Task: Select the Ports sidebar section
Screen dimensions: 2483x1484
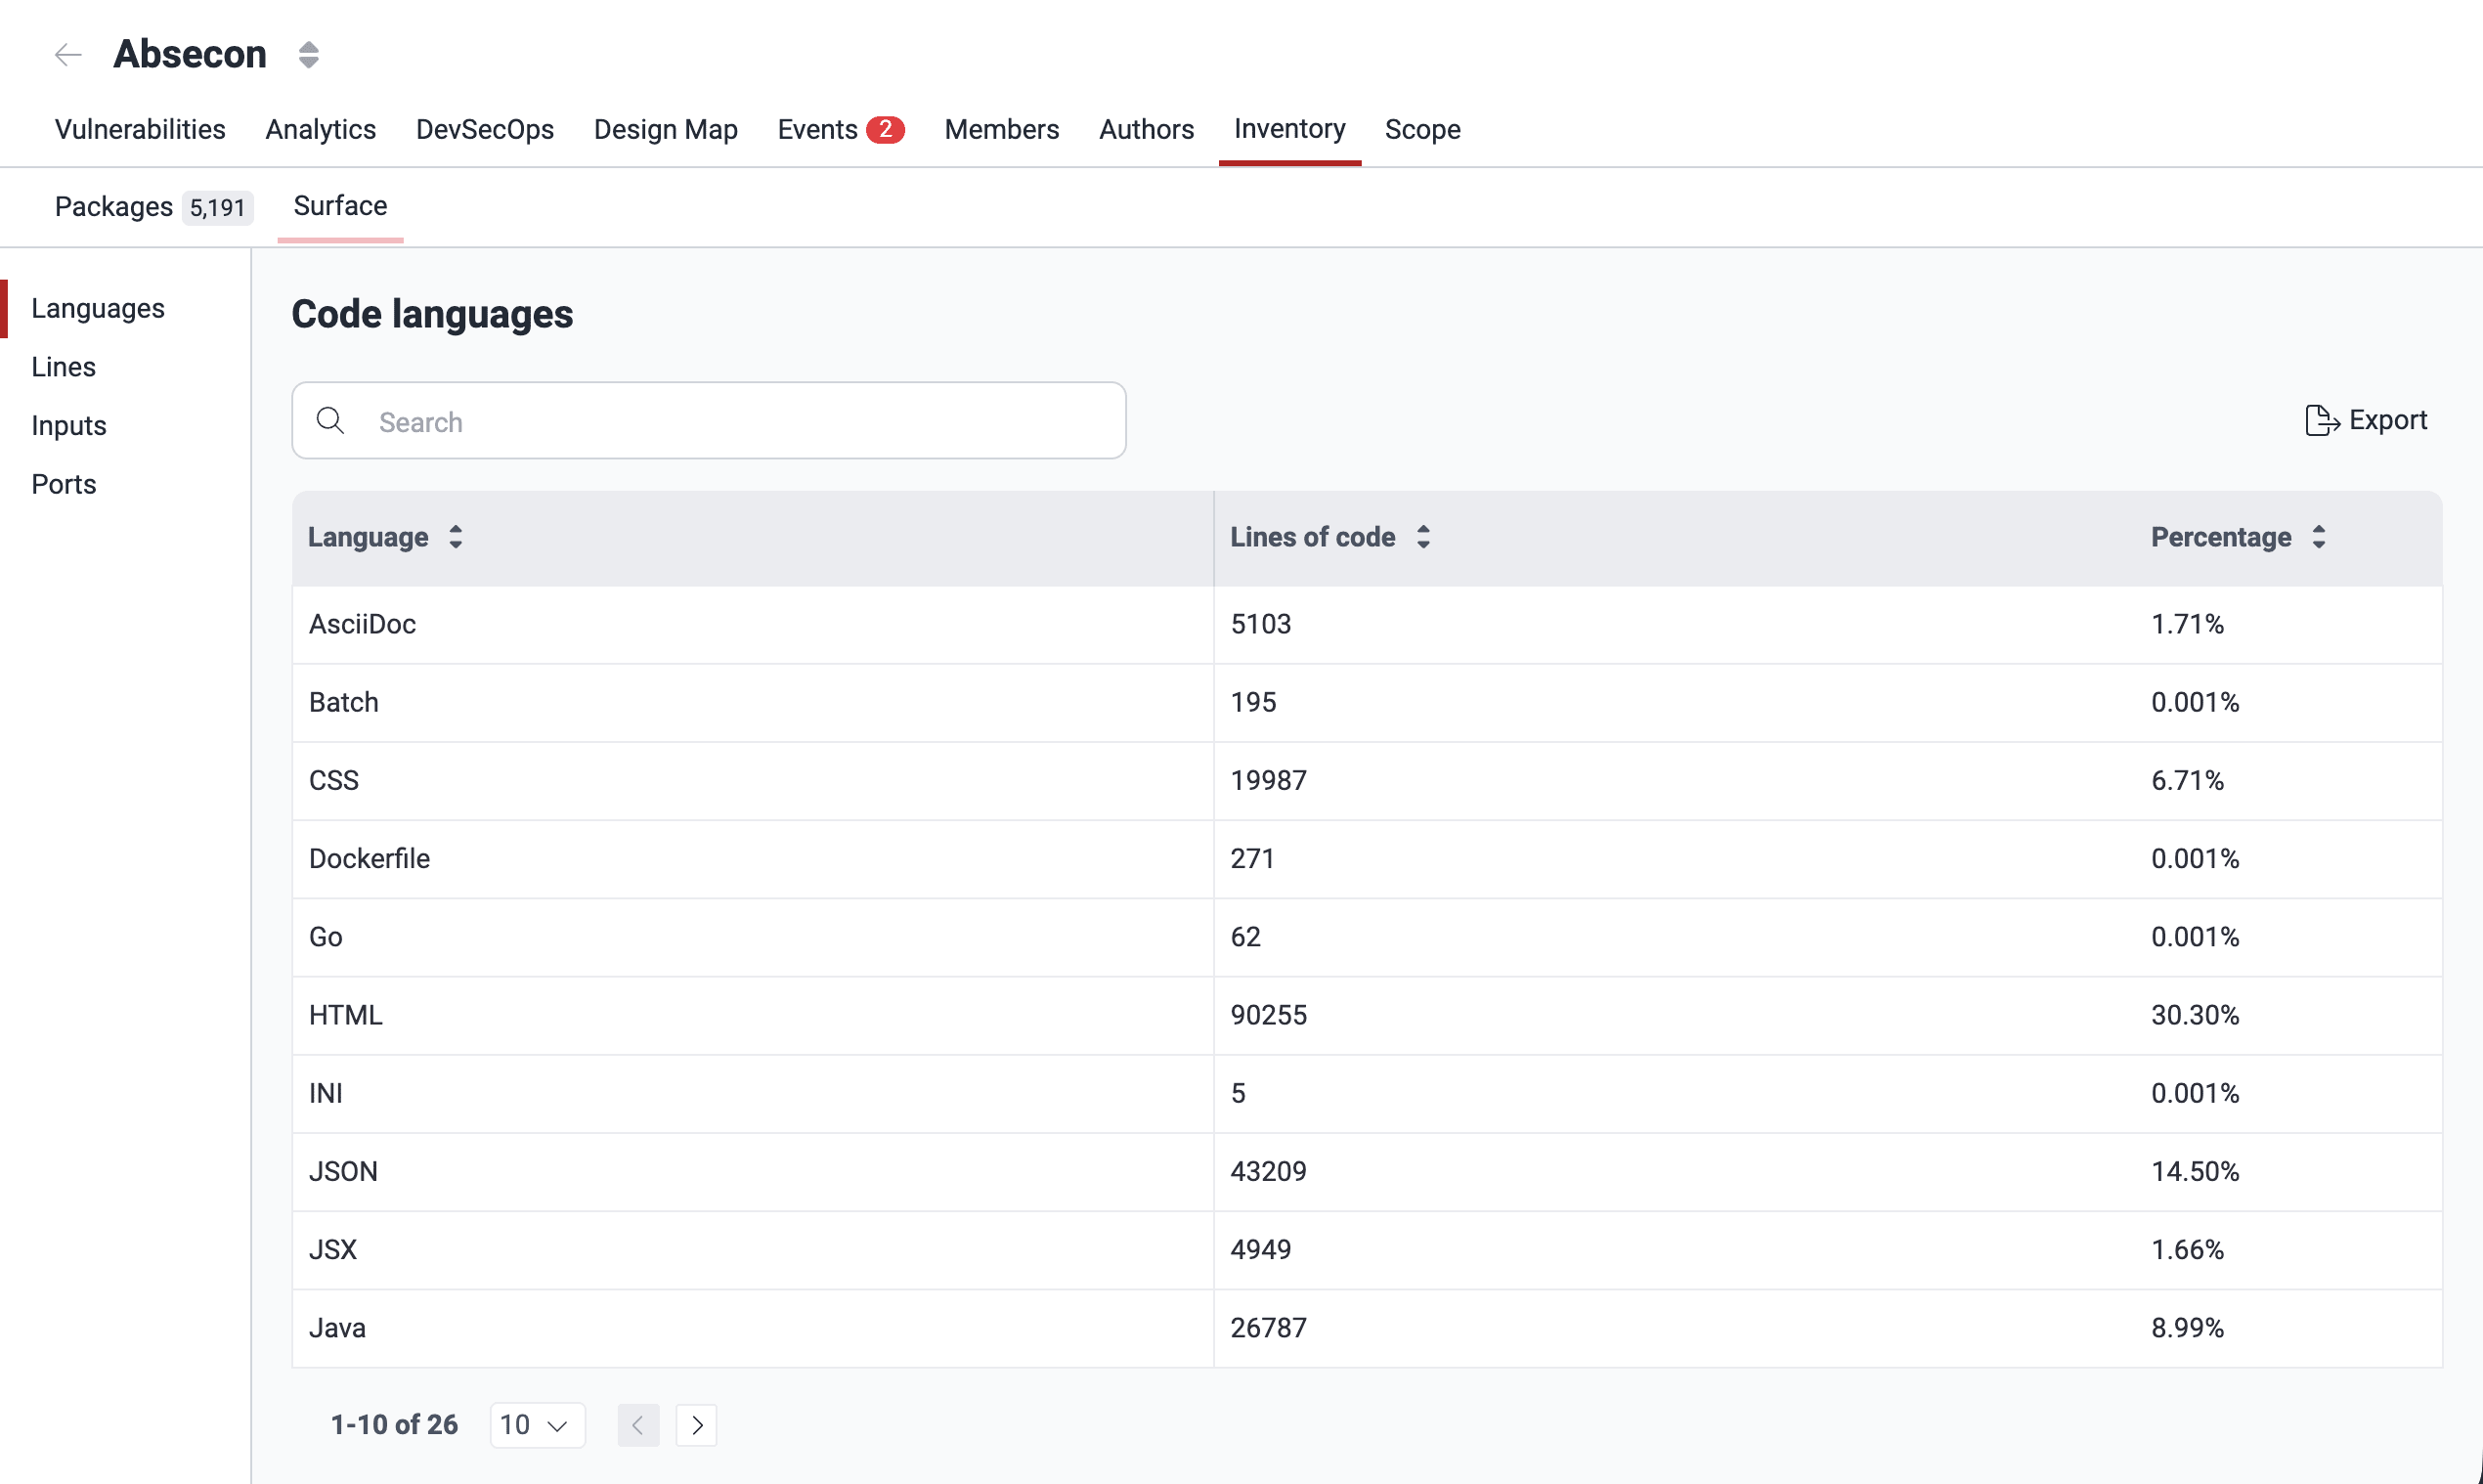Action: [x=63, y=483]
